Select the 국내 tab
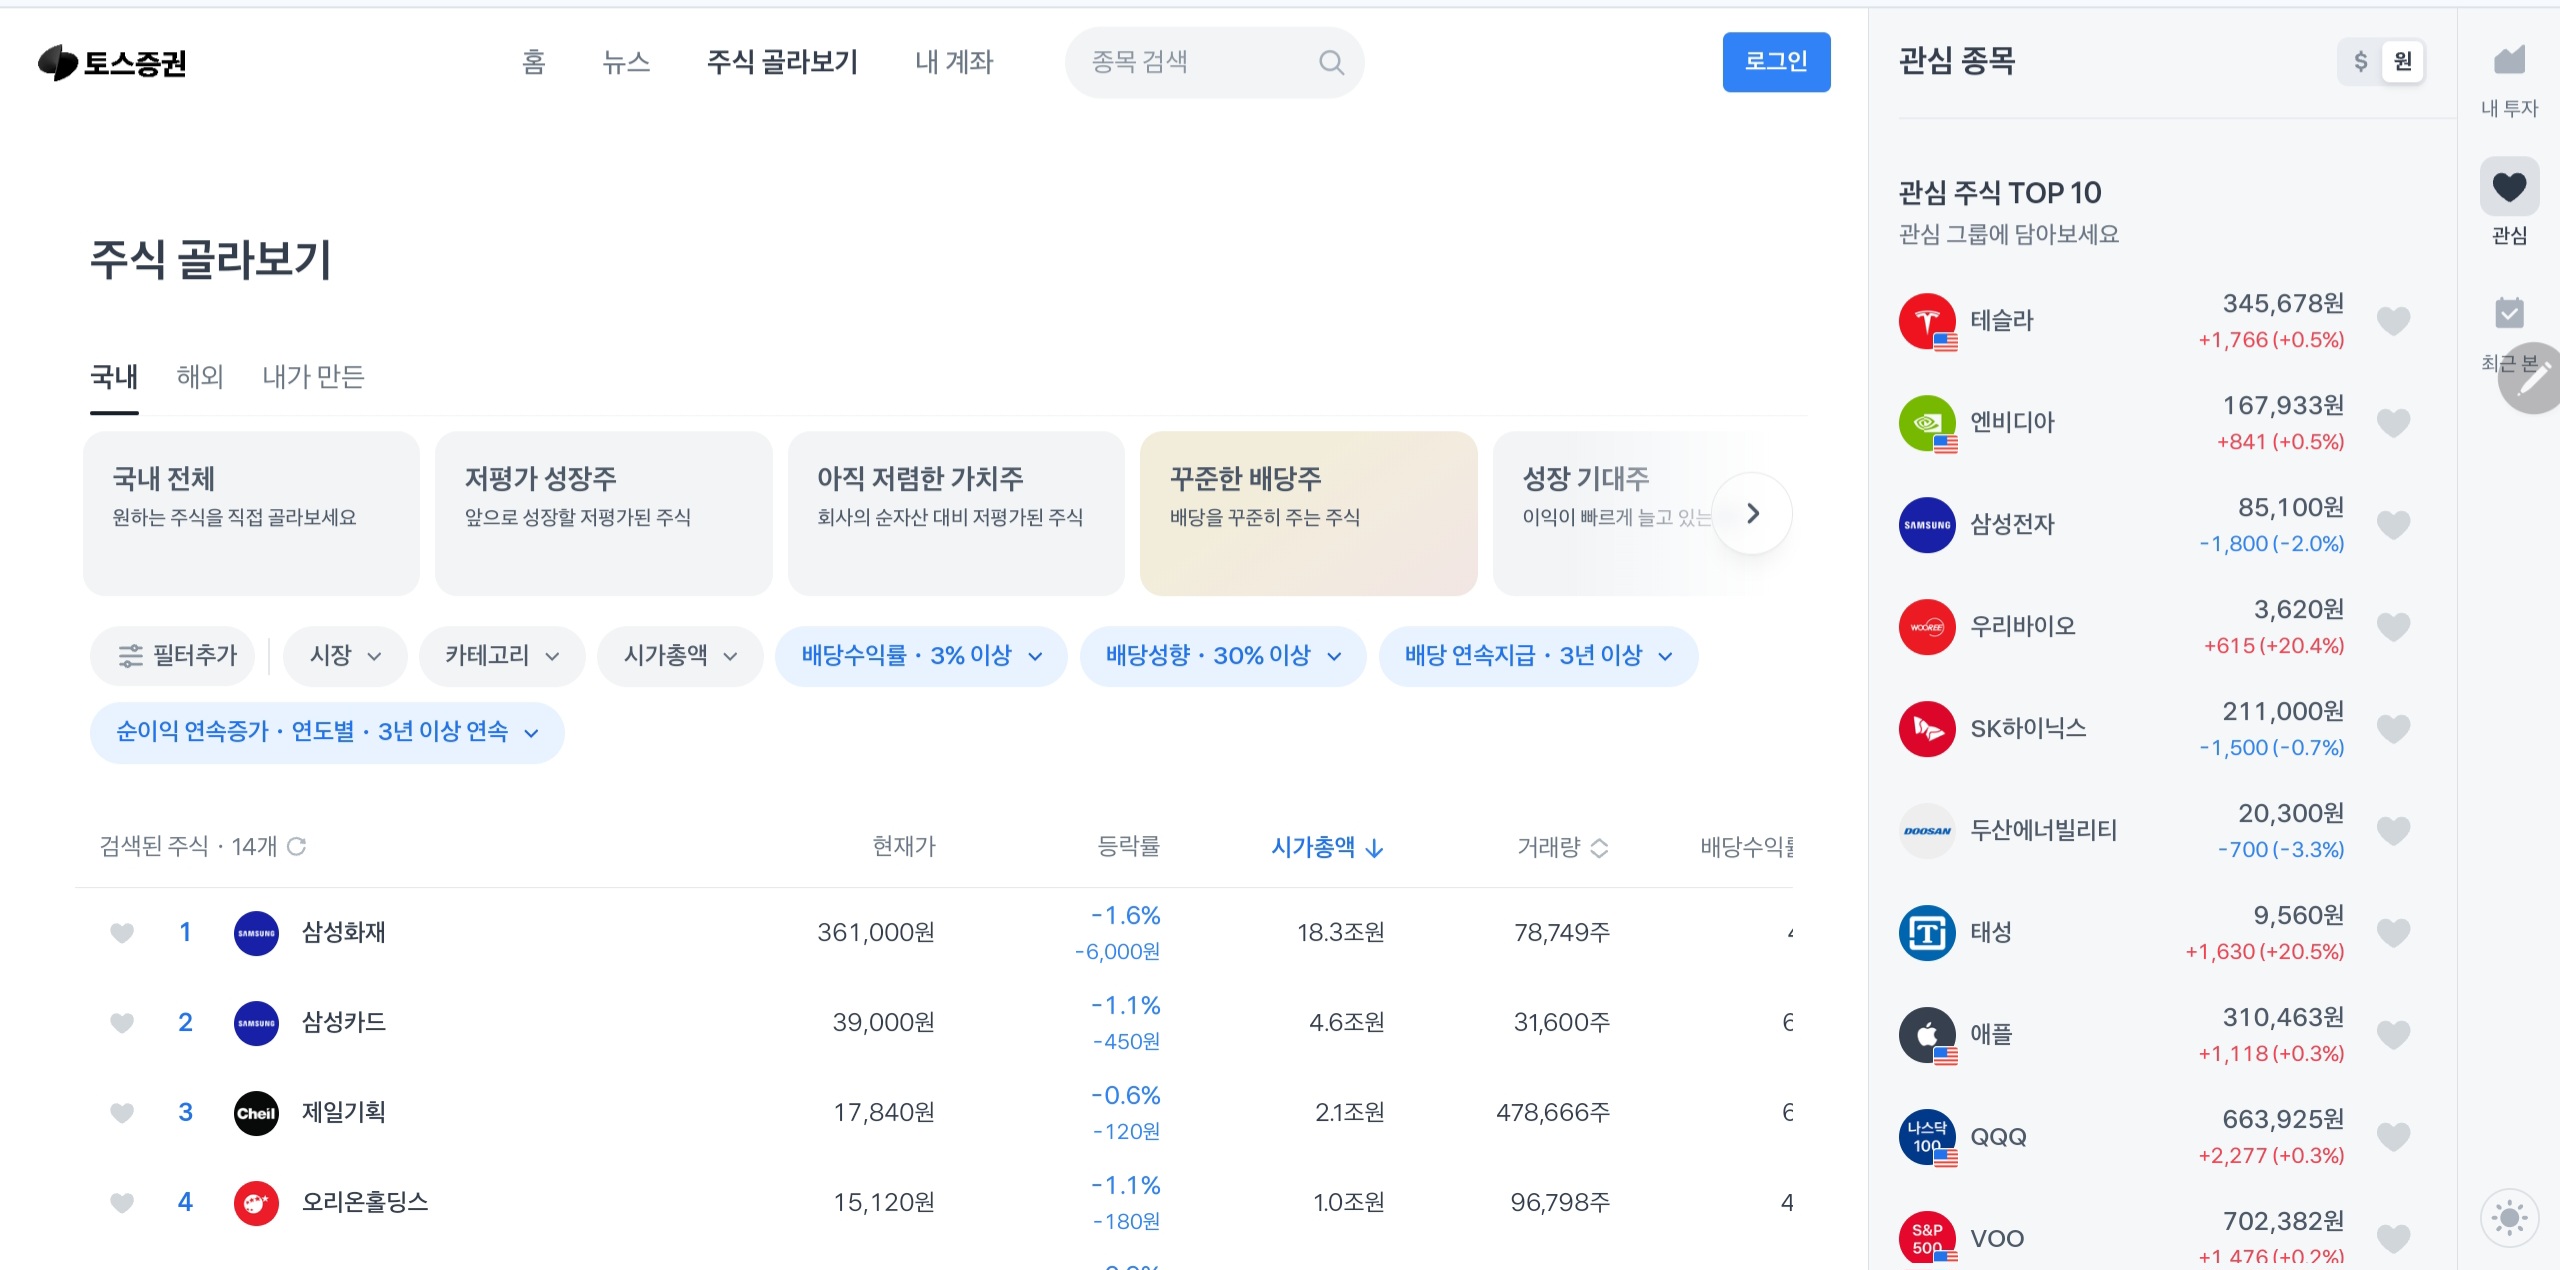This screenshot has height=1270, width=2560. point(114,377)
